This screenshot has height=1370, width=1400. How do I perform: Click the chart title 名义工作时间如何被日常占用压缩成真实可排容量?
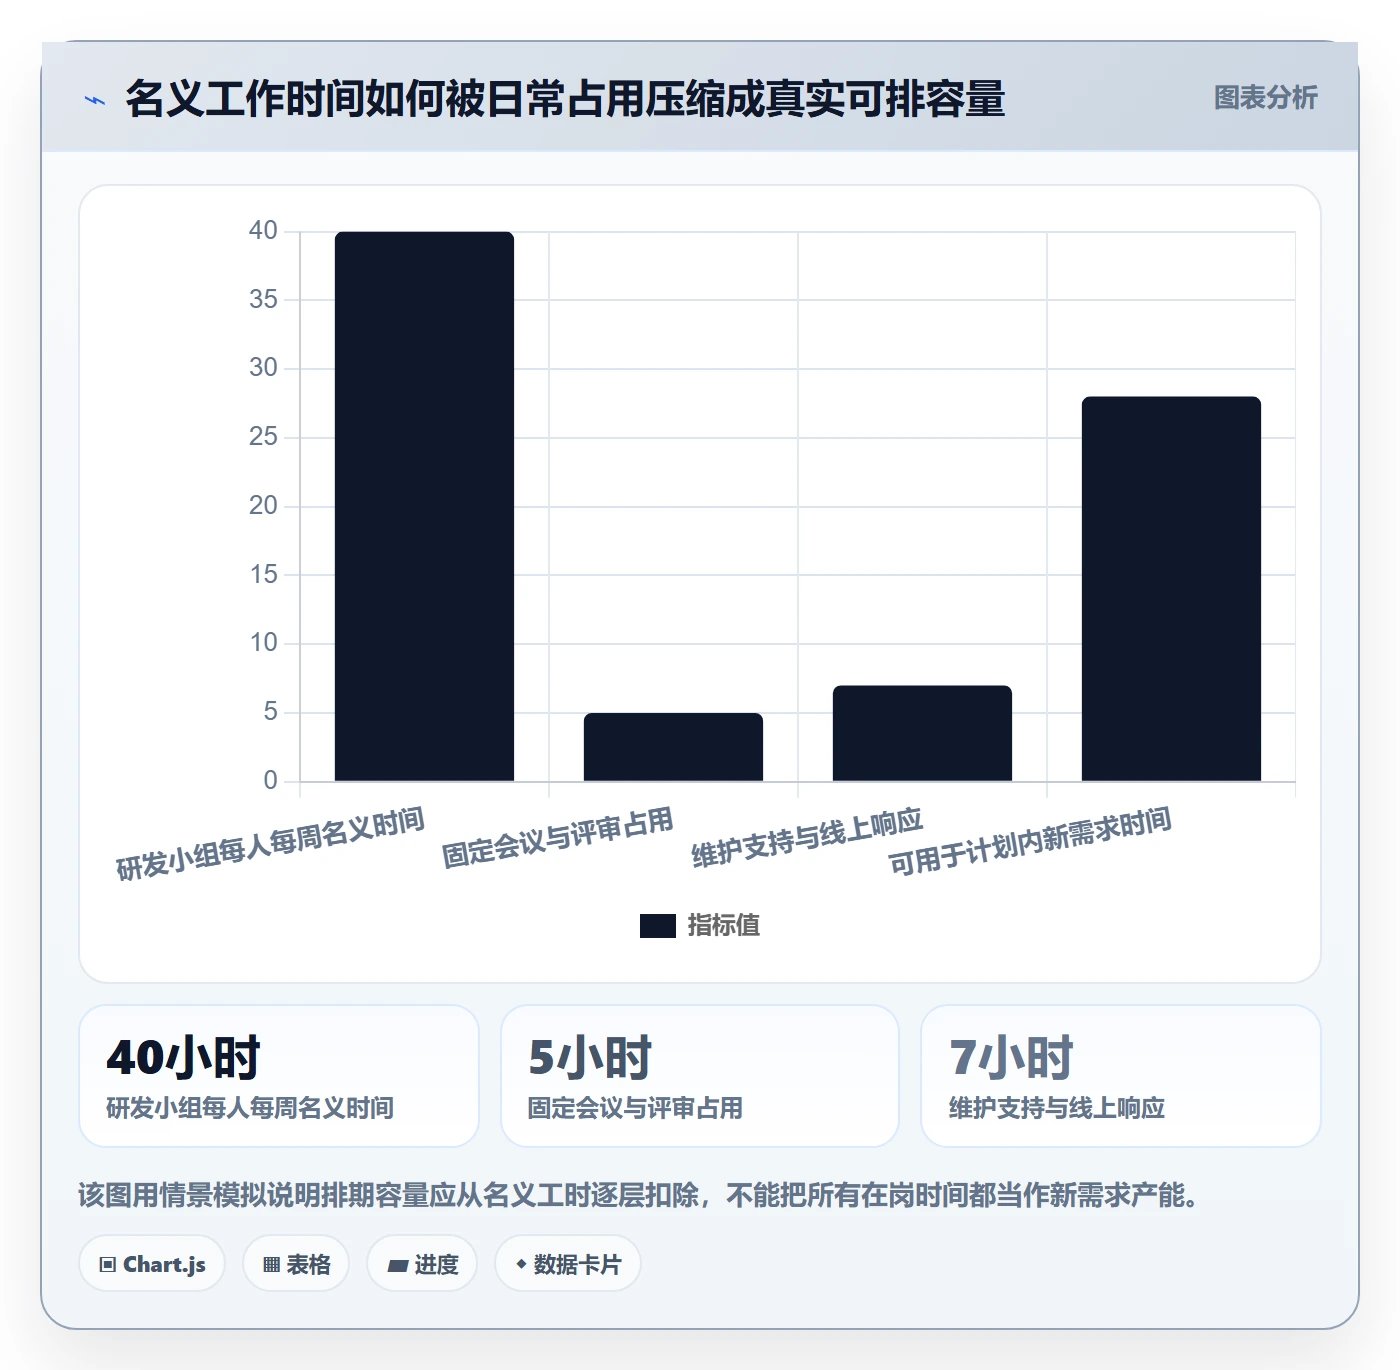(x=565, y=98)
